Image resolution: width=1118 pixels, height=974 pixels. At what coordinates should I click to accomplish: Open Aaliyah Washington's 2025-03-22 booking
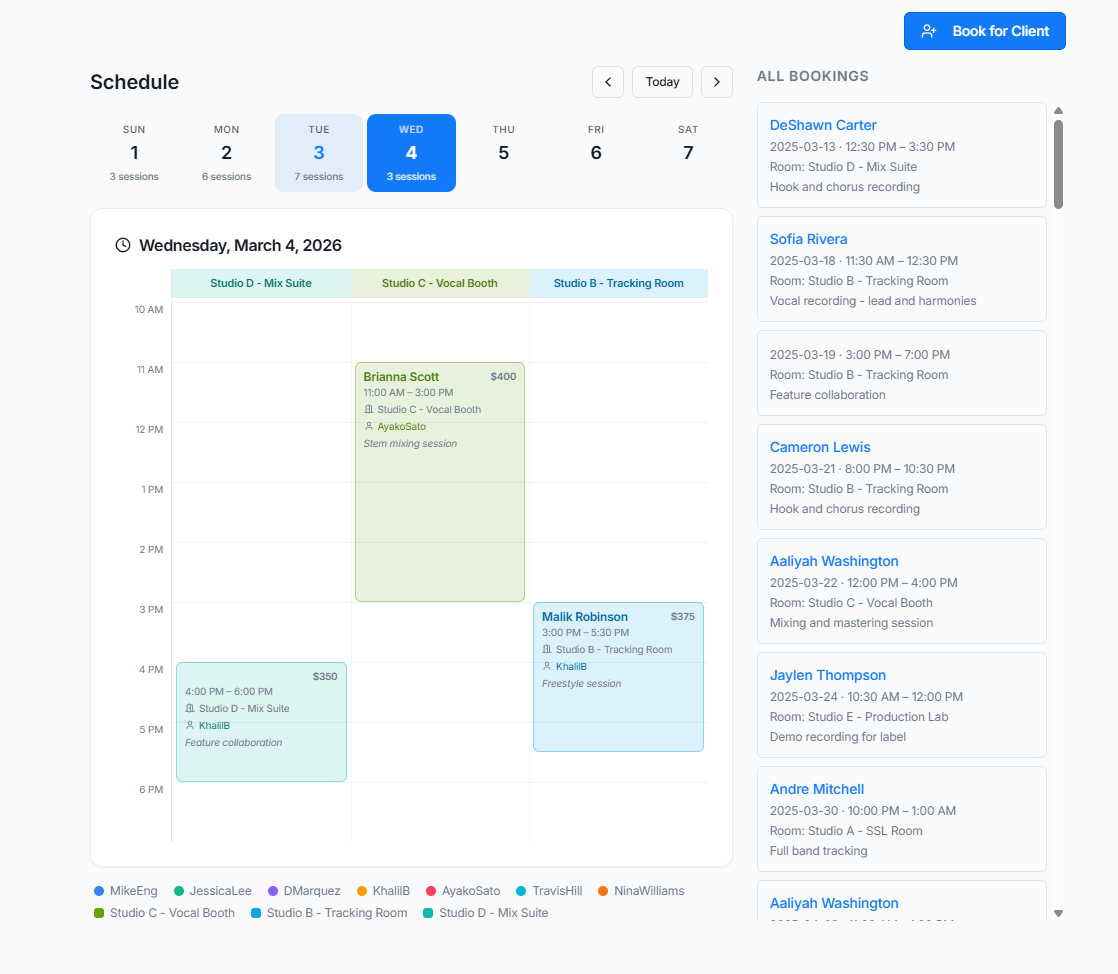(x=834, y=562)
